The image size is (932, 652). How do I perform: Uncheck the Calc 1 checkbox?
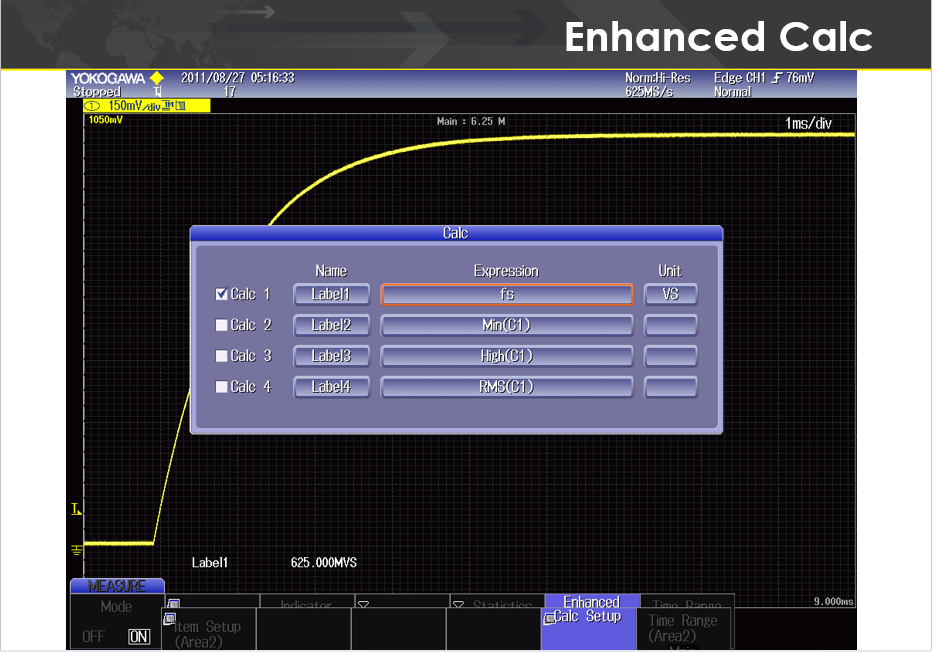221,295
